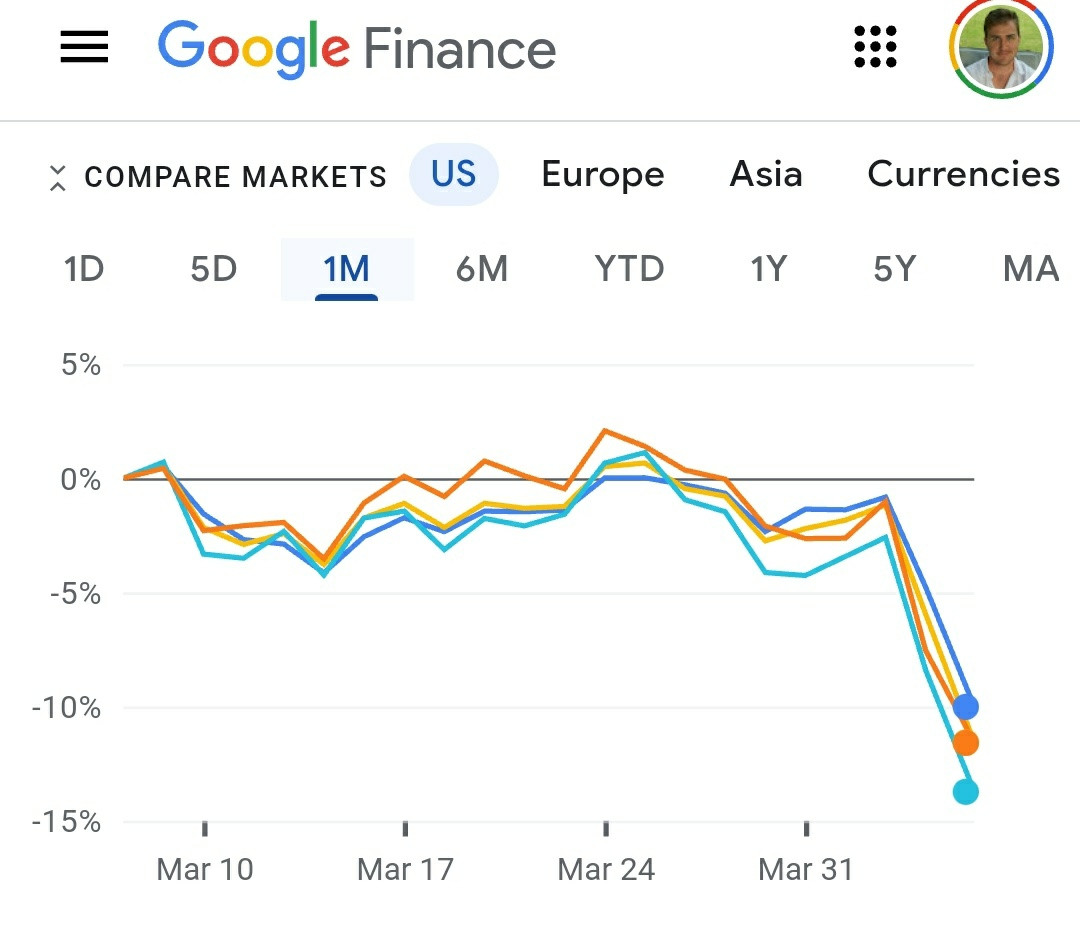Image resolution: width=1080 pixels, height=936 pixels.
Task: Open the Google apps grid
Action: (875, 47)
